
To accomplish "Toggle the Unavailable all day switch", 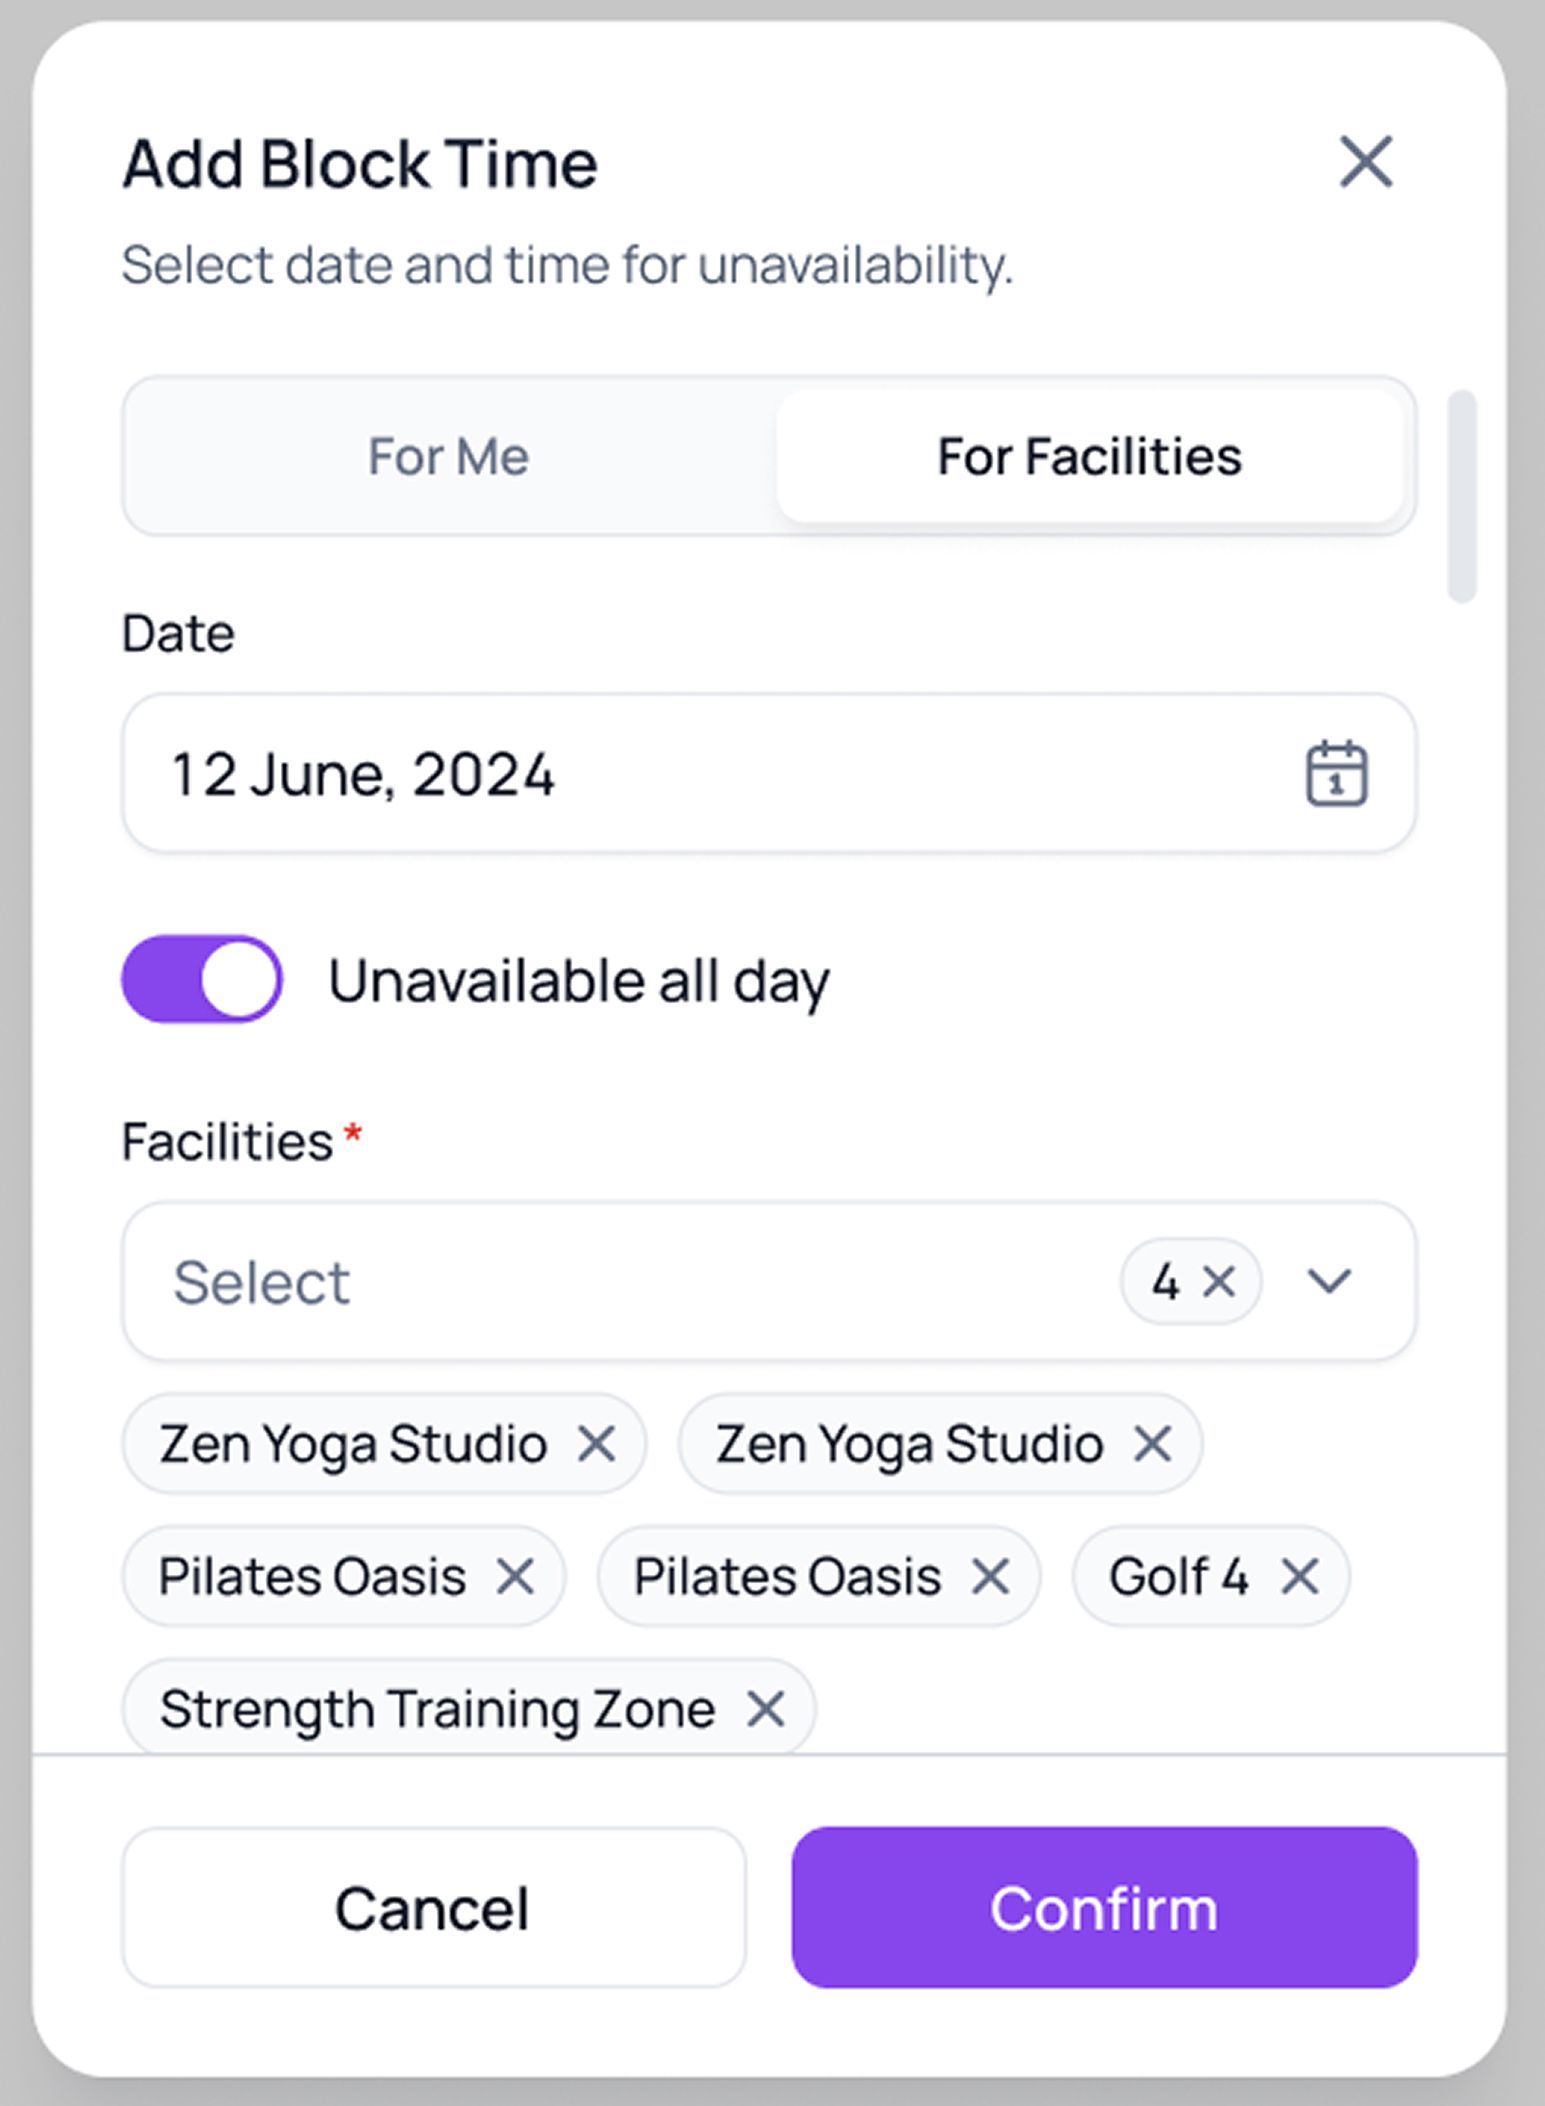I will pos(202,979).
